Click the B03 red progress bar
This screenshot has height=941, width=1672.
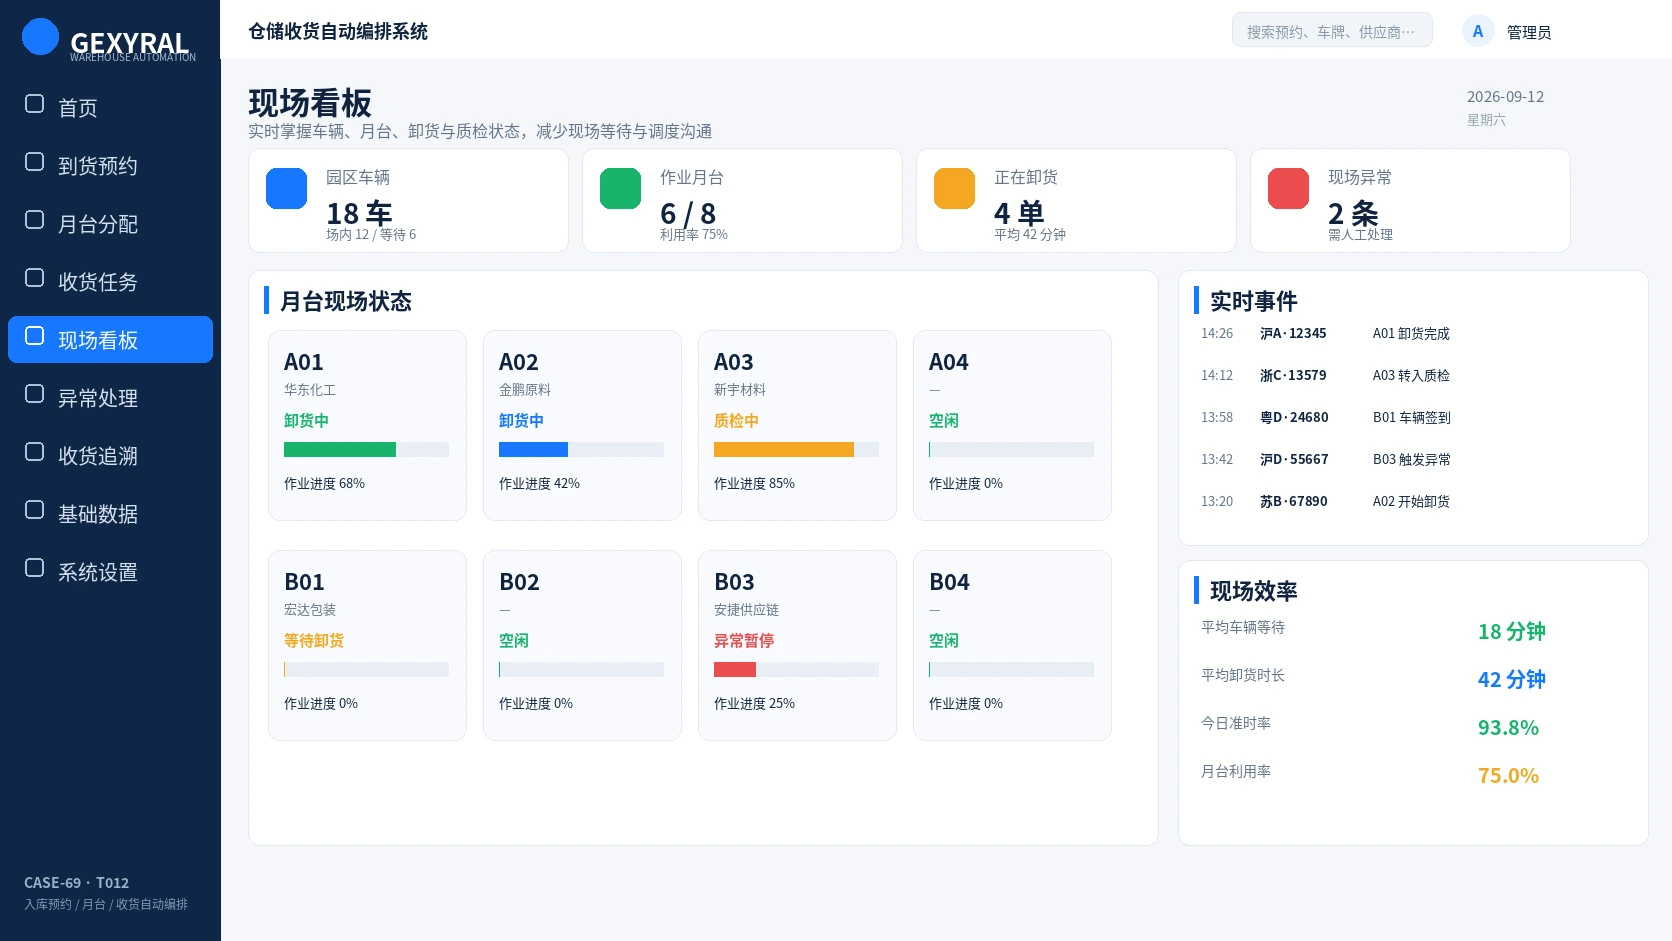(x=735, y=670)
